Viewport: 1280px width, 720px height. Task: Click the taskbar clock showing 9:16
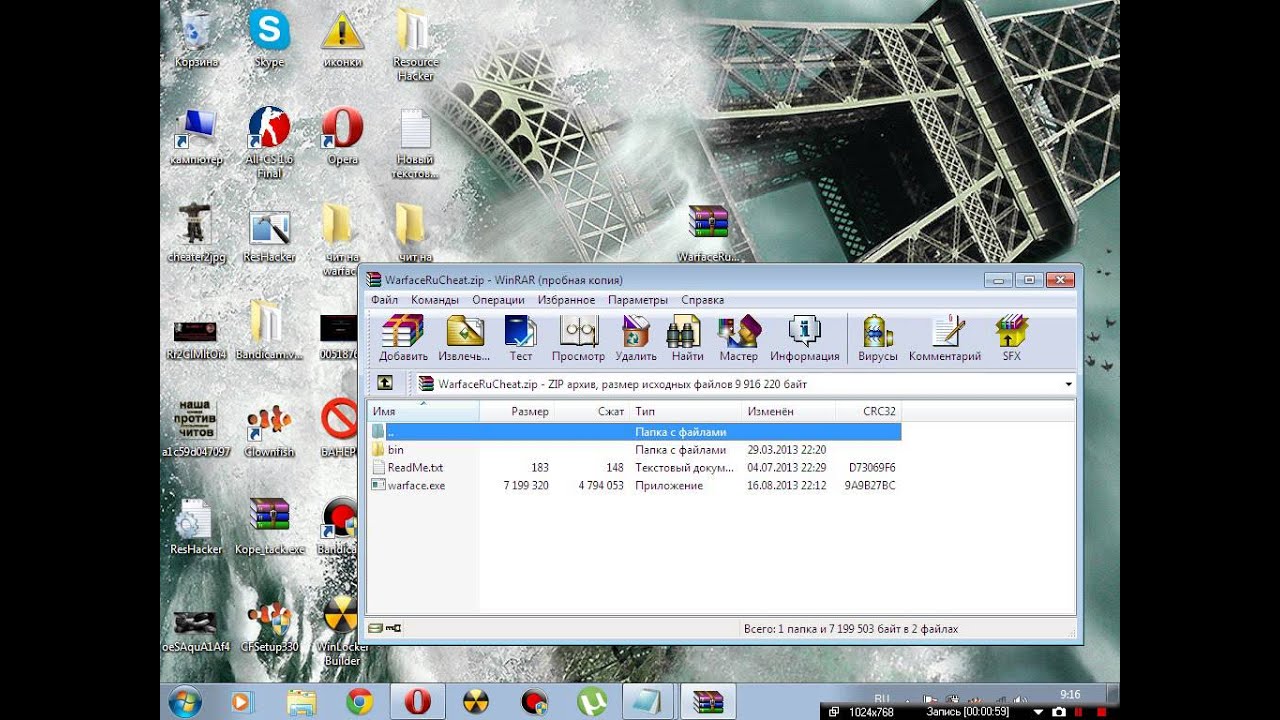point(1070,694)
